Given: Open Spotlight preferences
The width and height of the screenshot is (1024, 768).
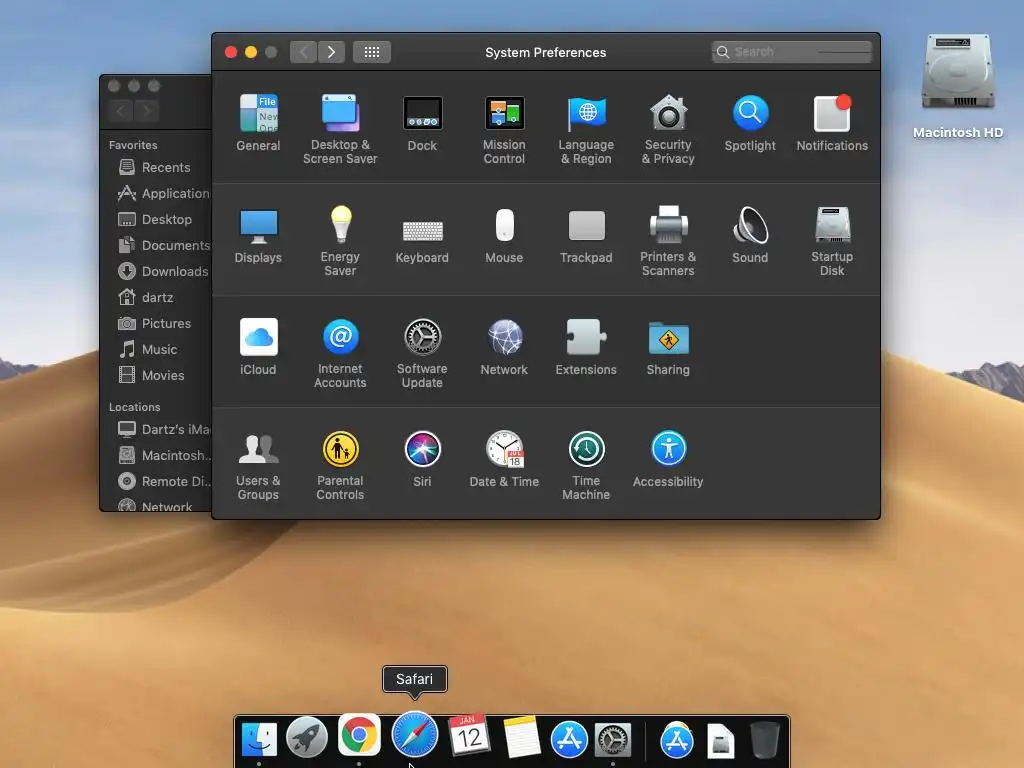Looking at the screenshot, I should (x=750, y=122).
